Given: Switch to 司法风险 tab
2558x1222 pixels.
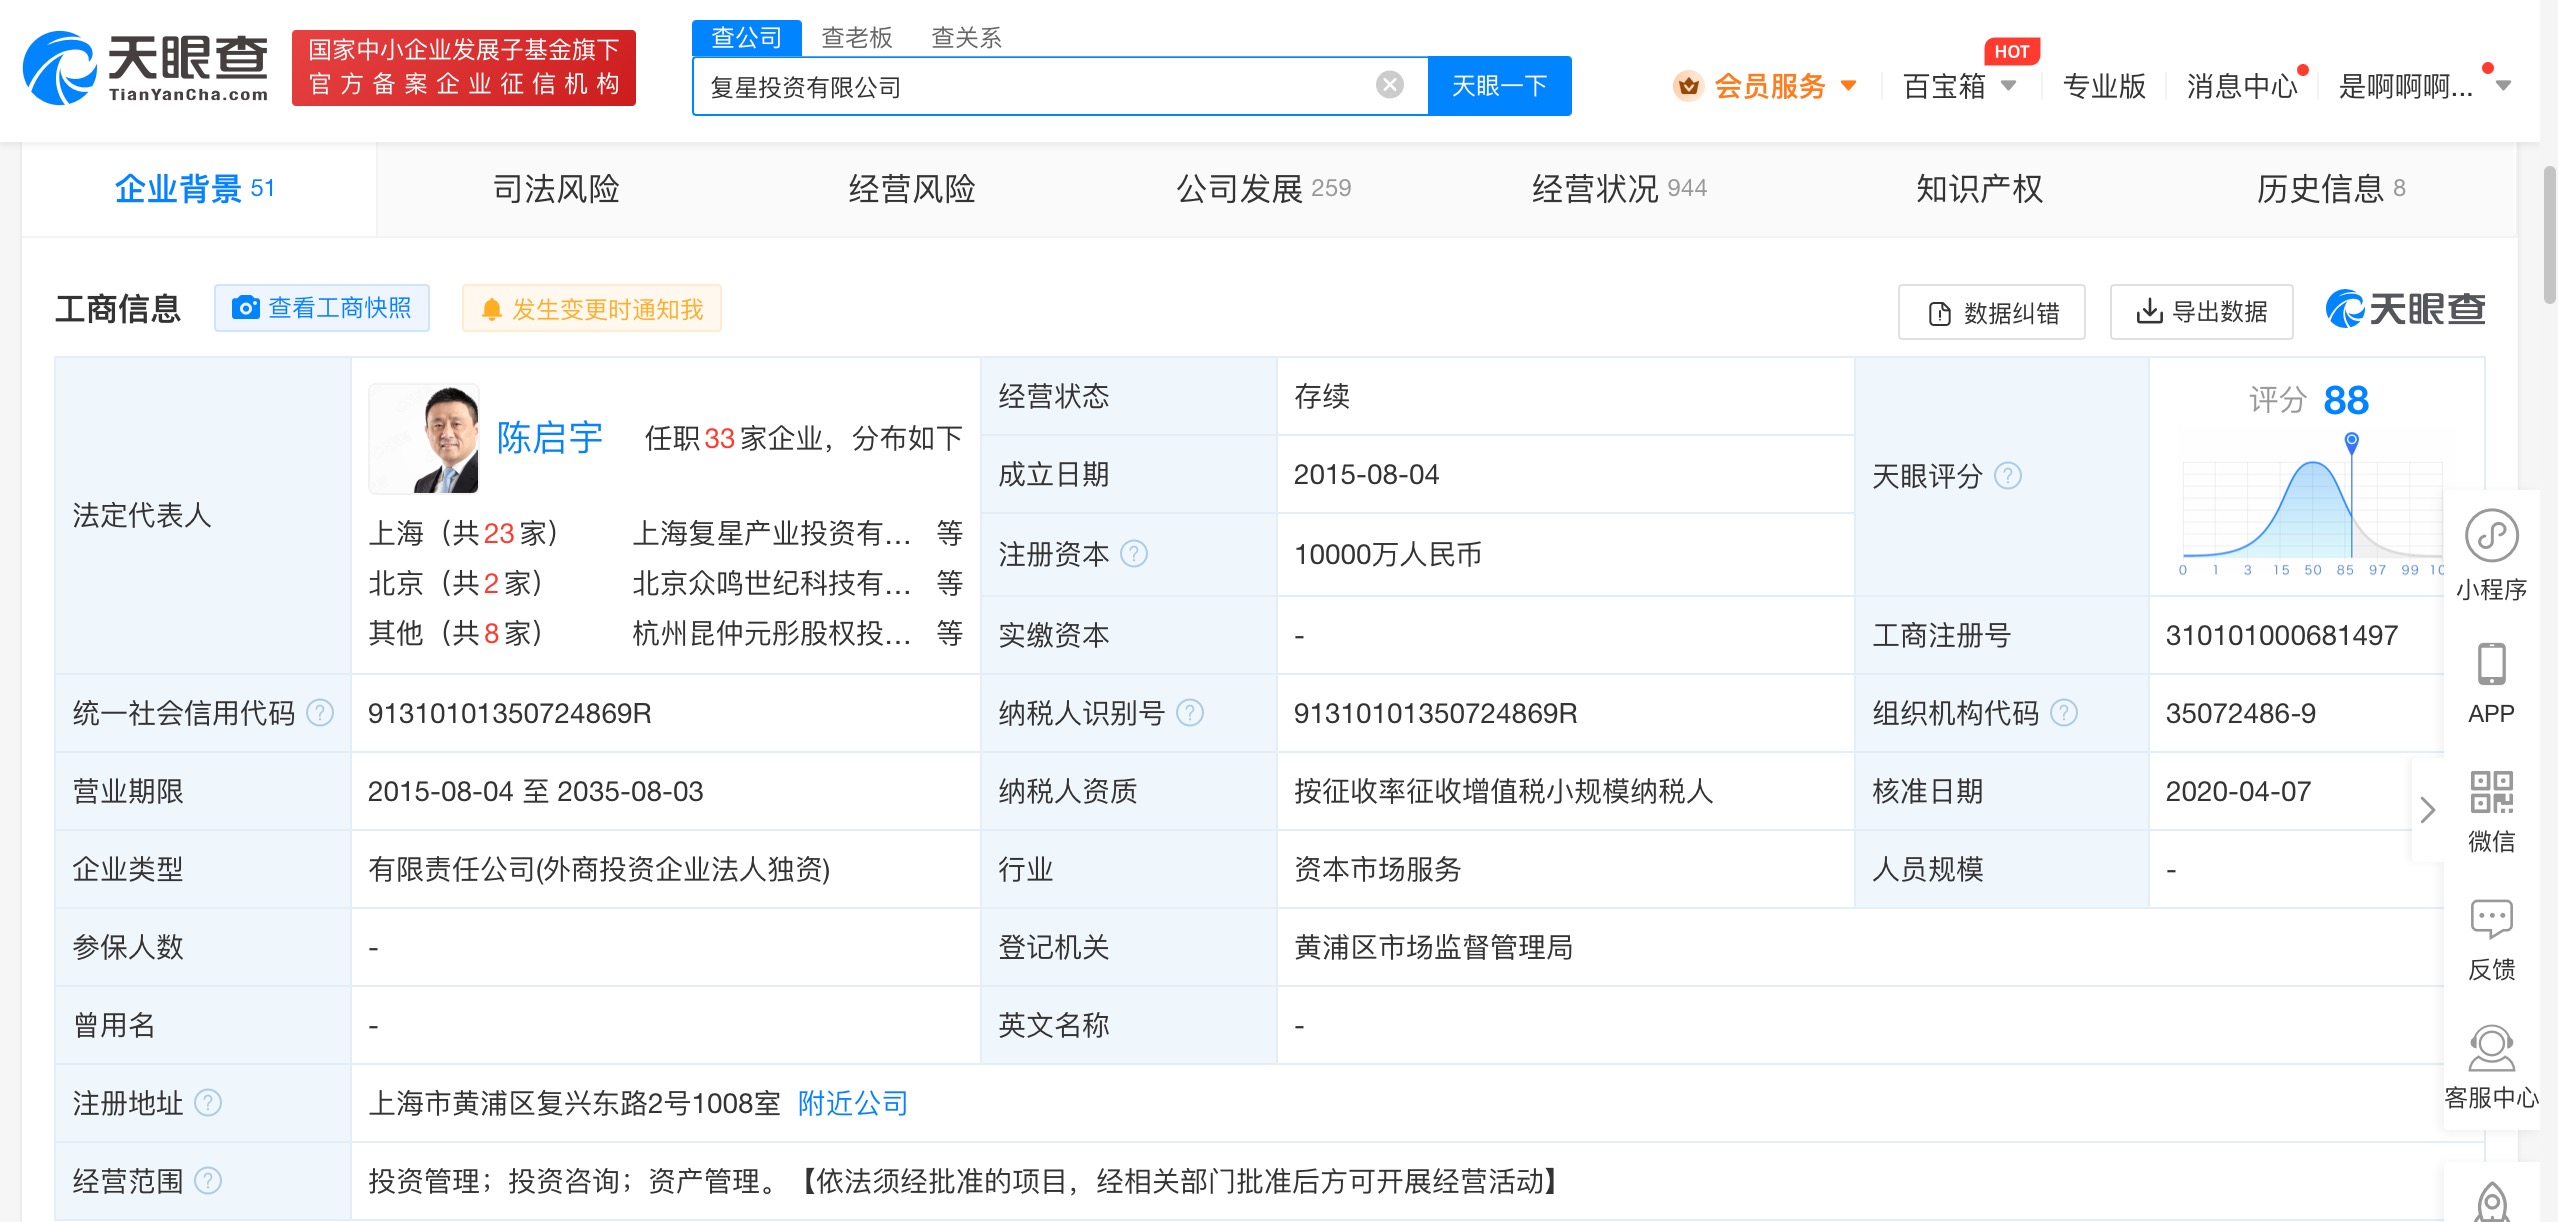Looking at the screenshot, I should pyautogui.click(x=556, y=188).
